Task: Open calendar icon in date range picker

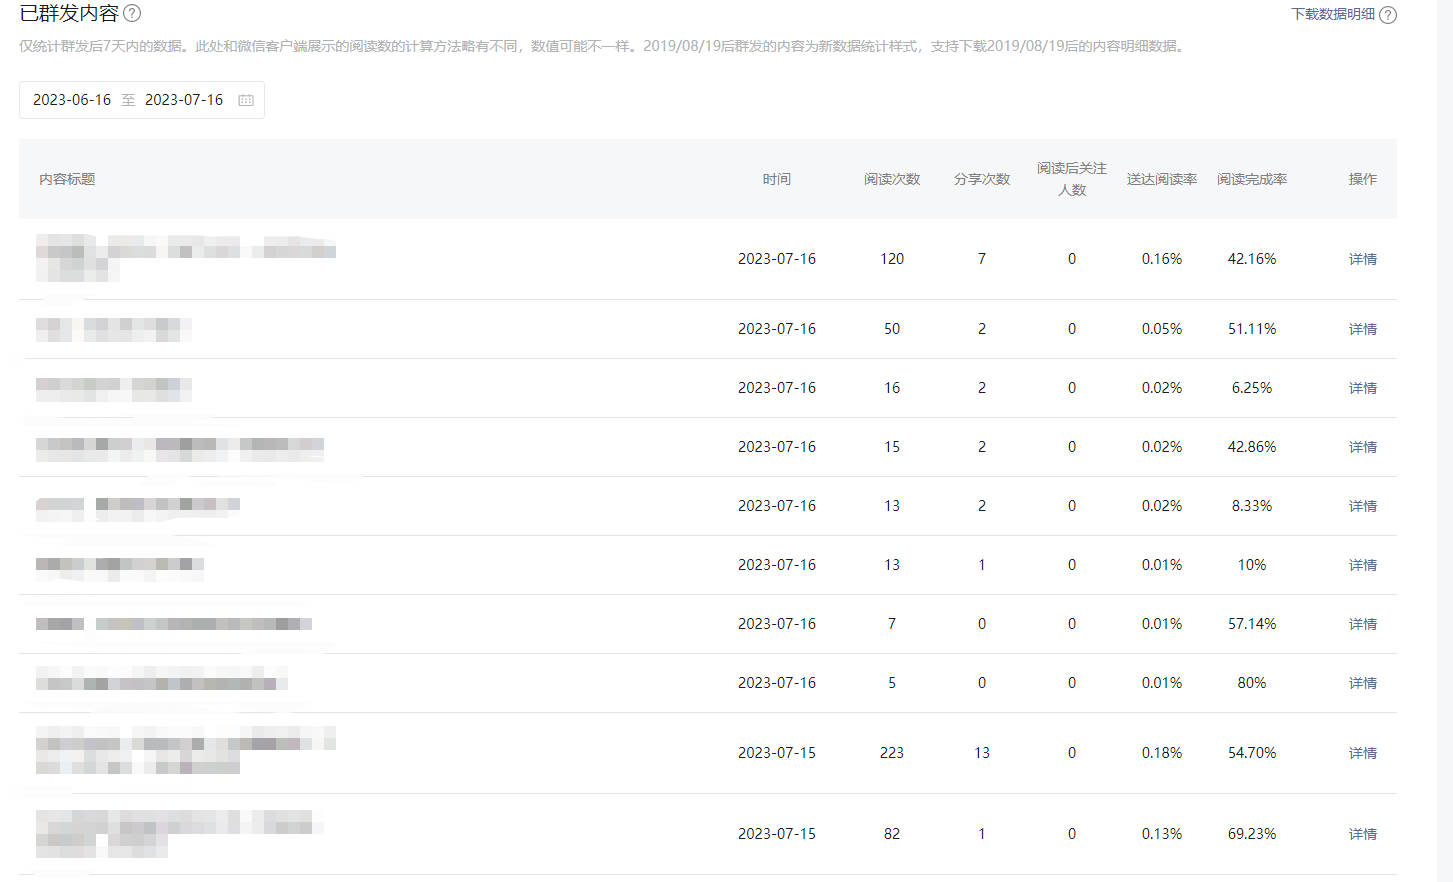Action: (246, 100)
